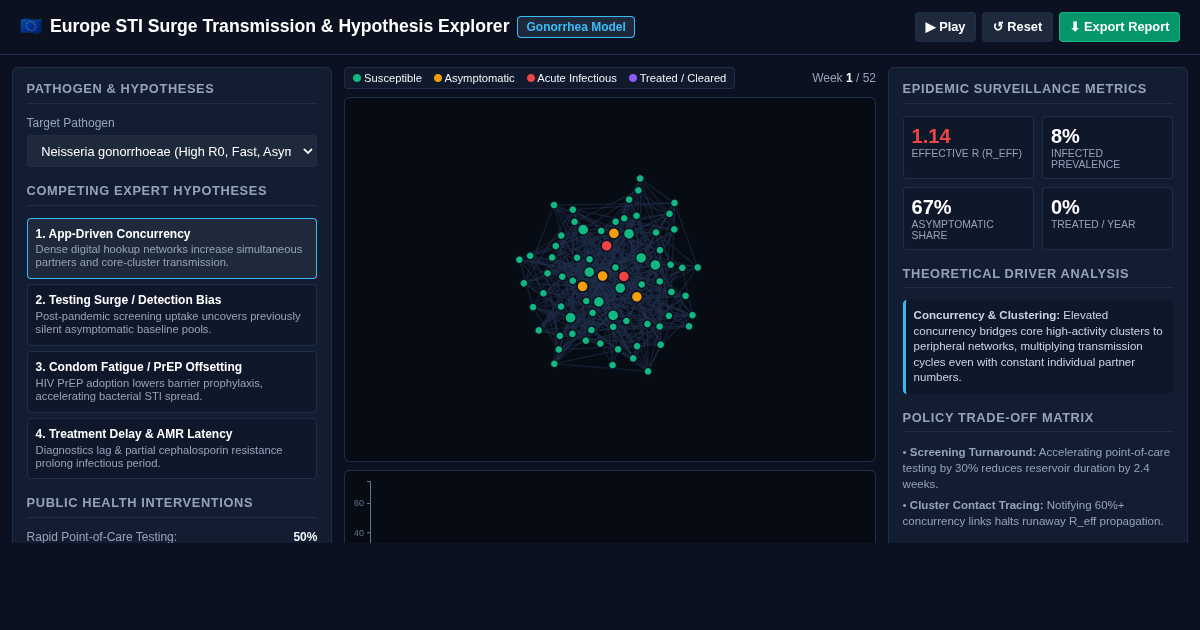1200x630 pixels.
Task: Click Treated / Cleared legend entry
Action: point(678,78)
